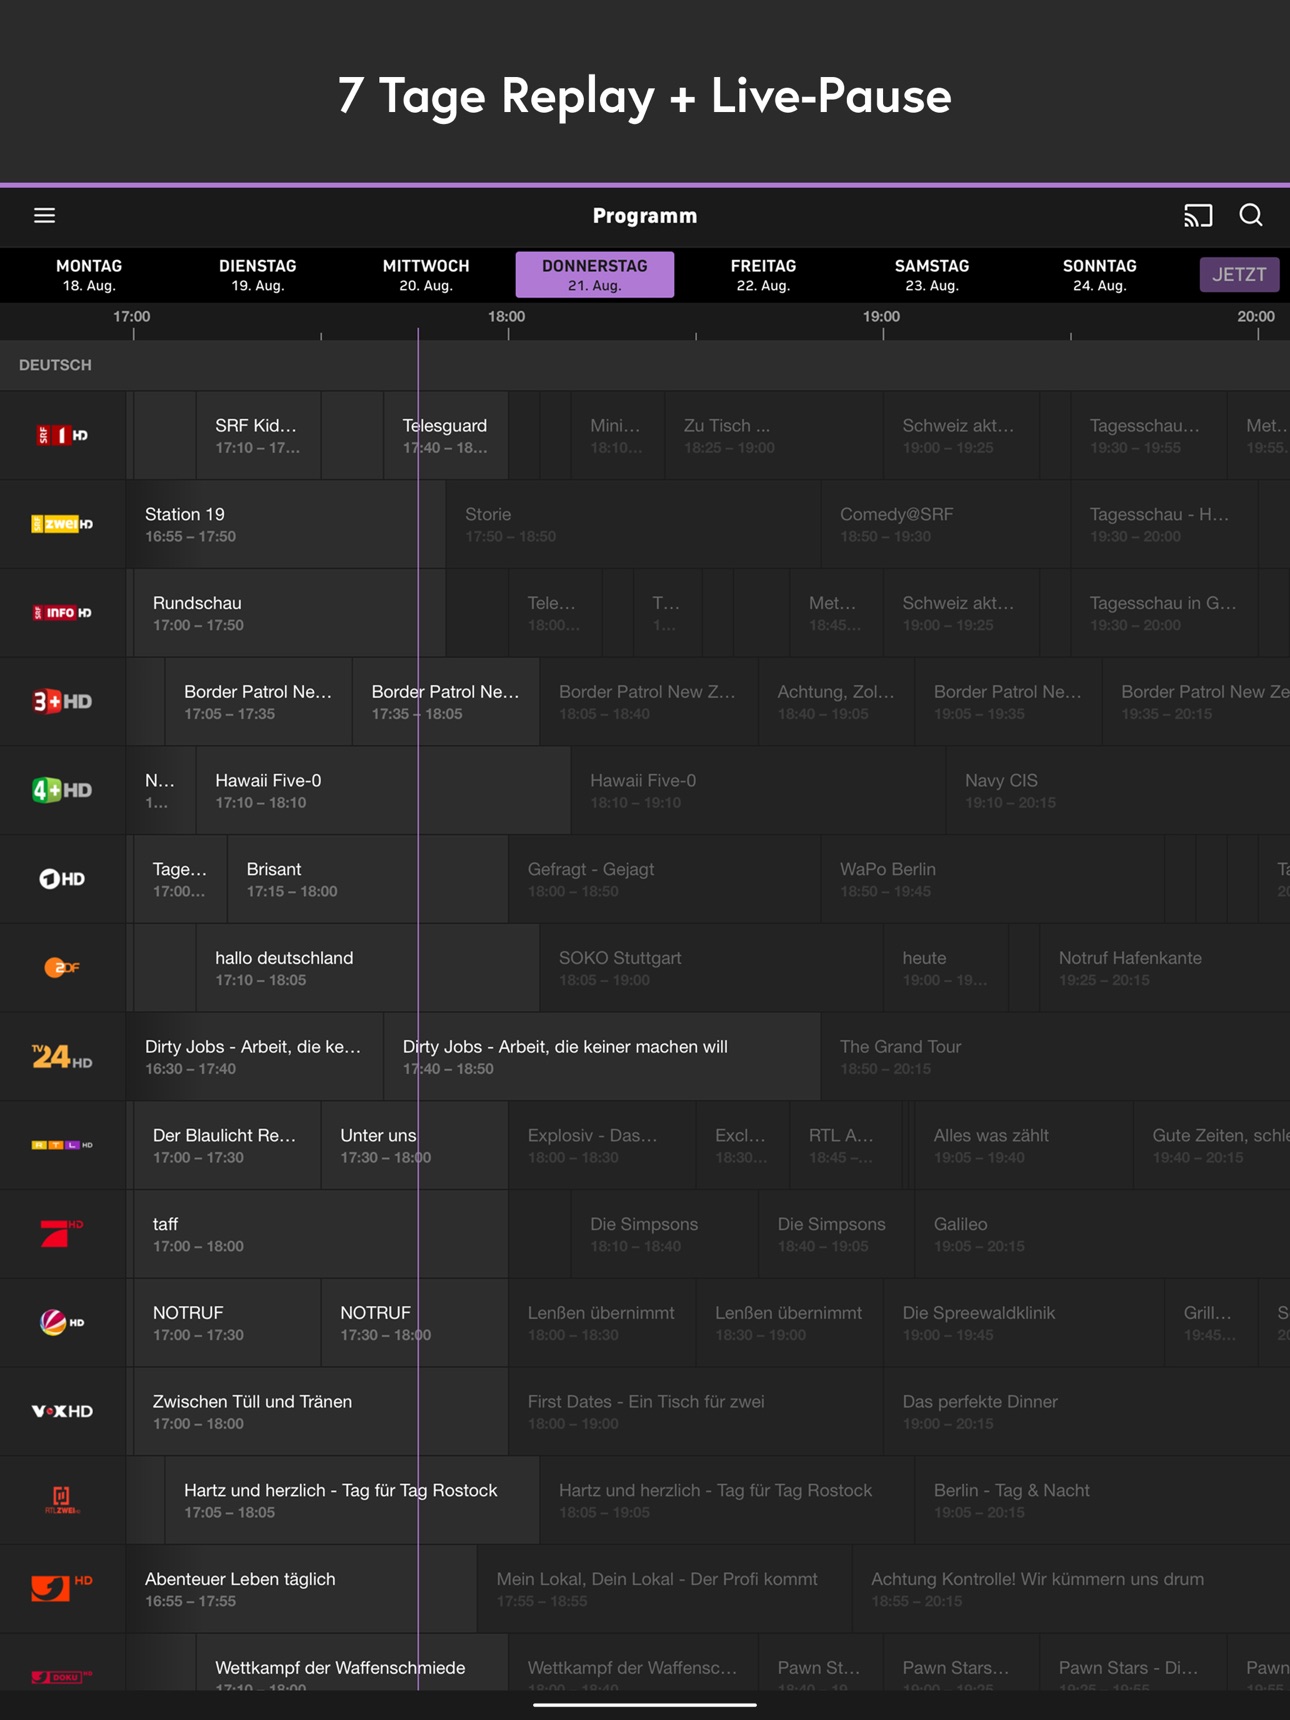The height and width of the screenshot is (1720, 1290).
Task: Click the 19:00 mark on the timeline
Action: 882,317
